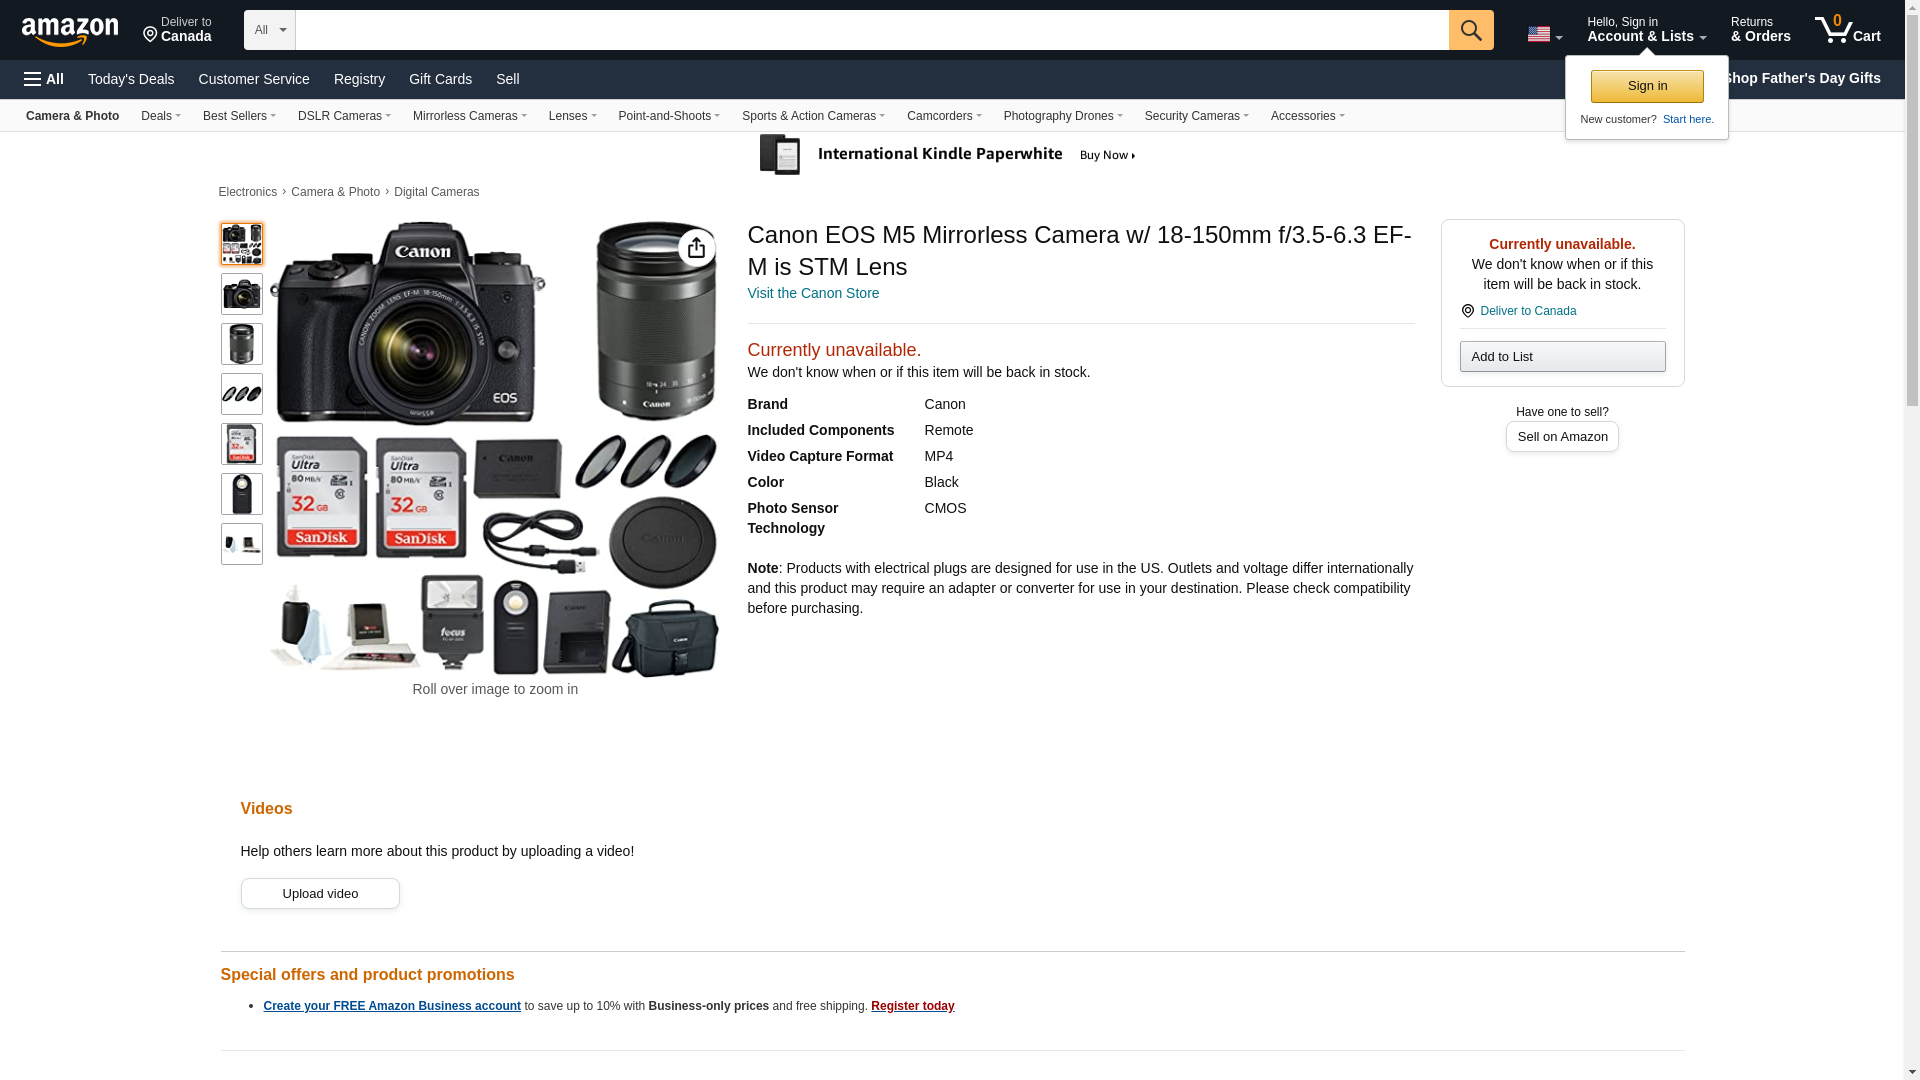The width and height of the screenshot is (1920, 1080).
Task: Click the Sell on Amazon button
Action: click(1561, 437)
